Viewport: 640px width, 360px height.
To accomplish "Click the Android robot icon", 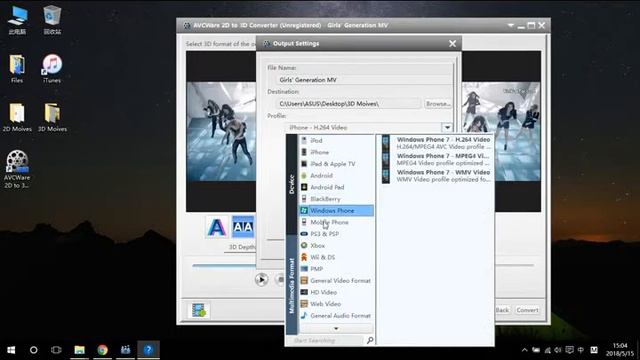I will pos(304,176).
